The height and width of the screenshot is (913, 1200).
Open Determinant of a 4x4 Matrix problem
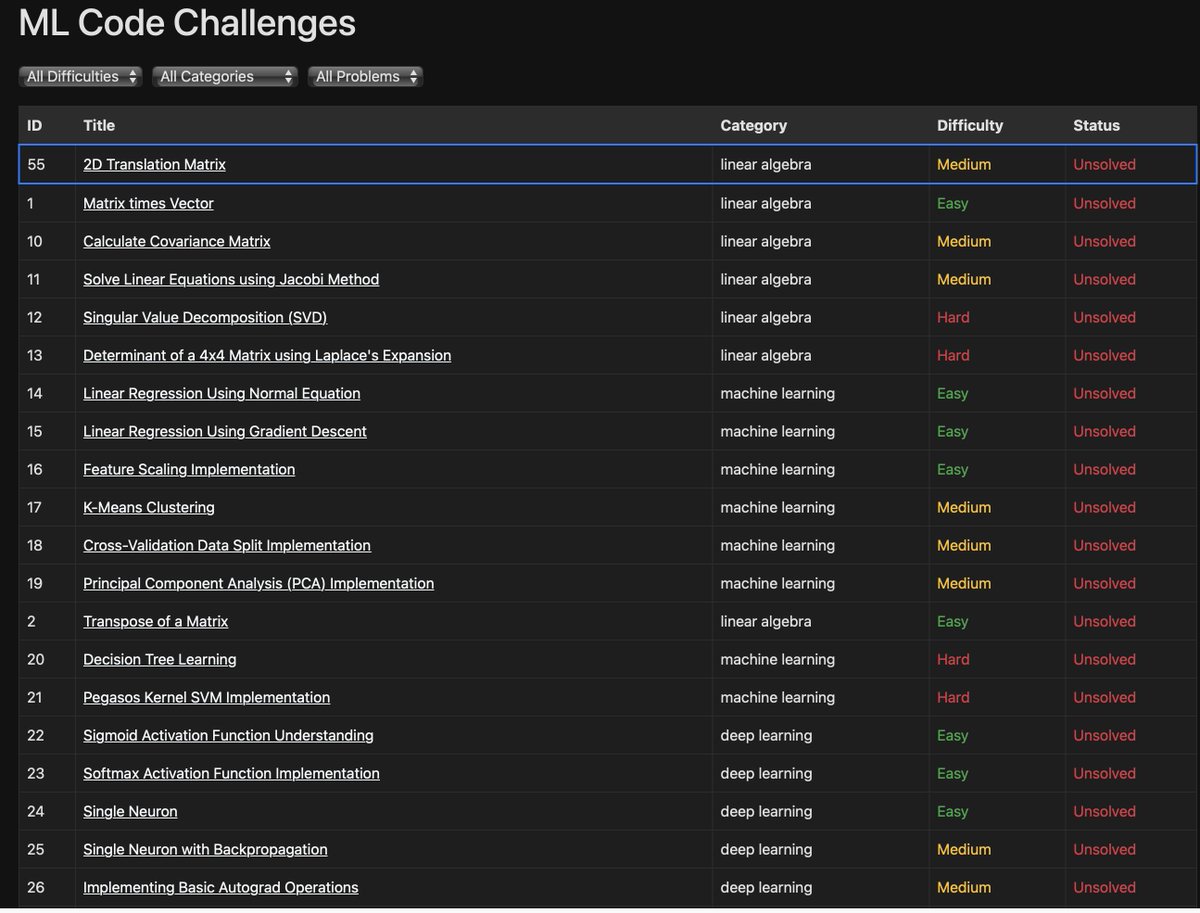click(267, 355)
